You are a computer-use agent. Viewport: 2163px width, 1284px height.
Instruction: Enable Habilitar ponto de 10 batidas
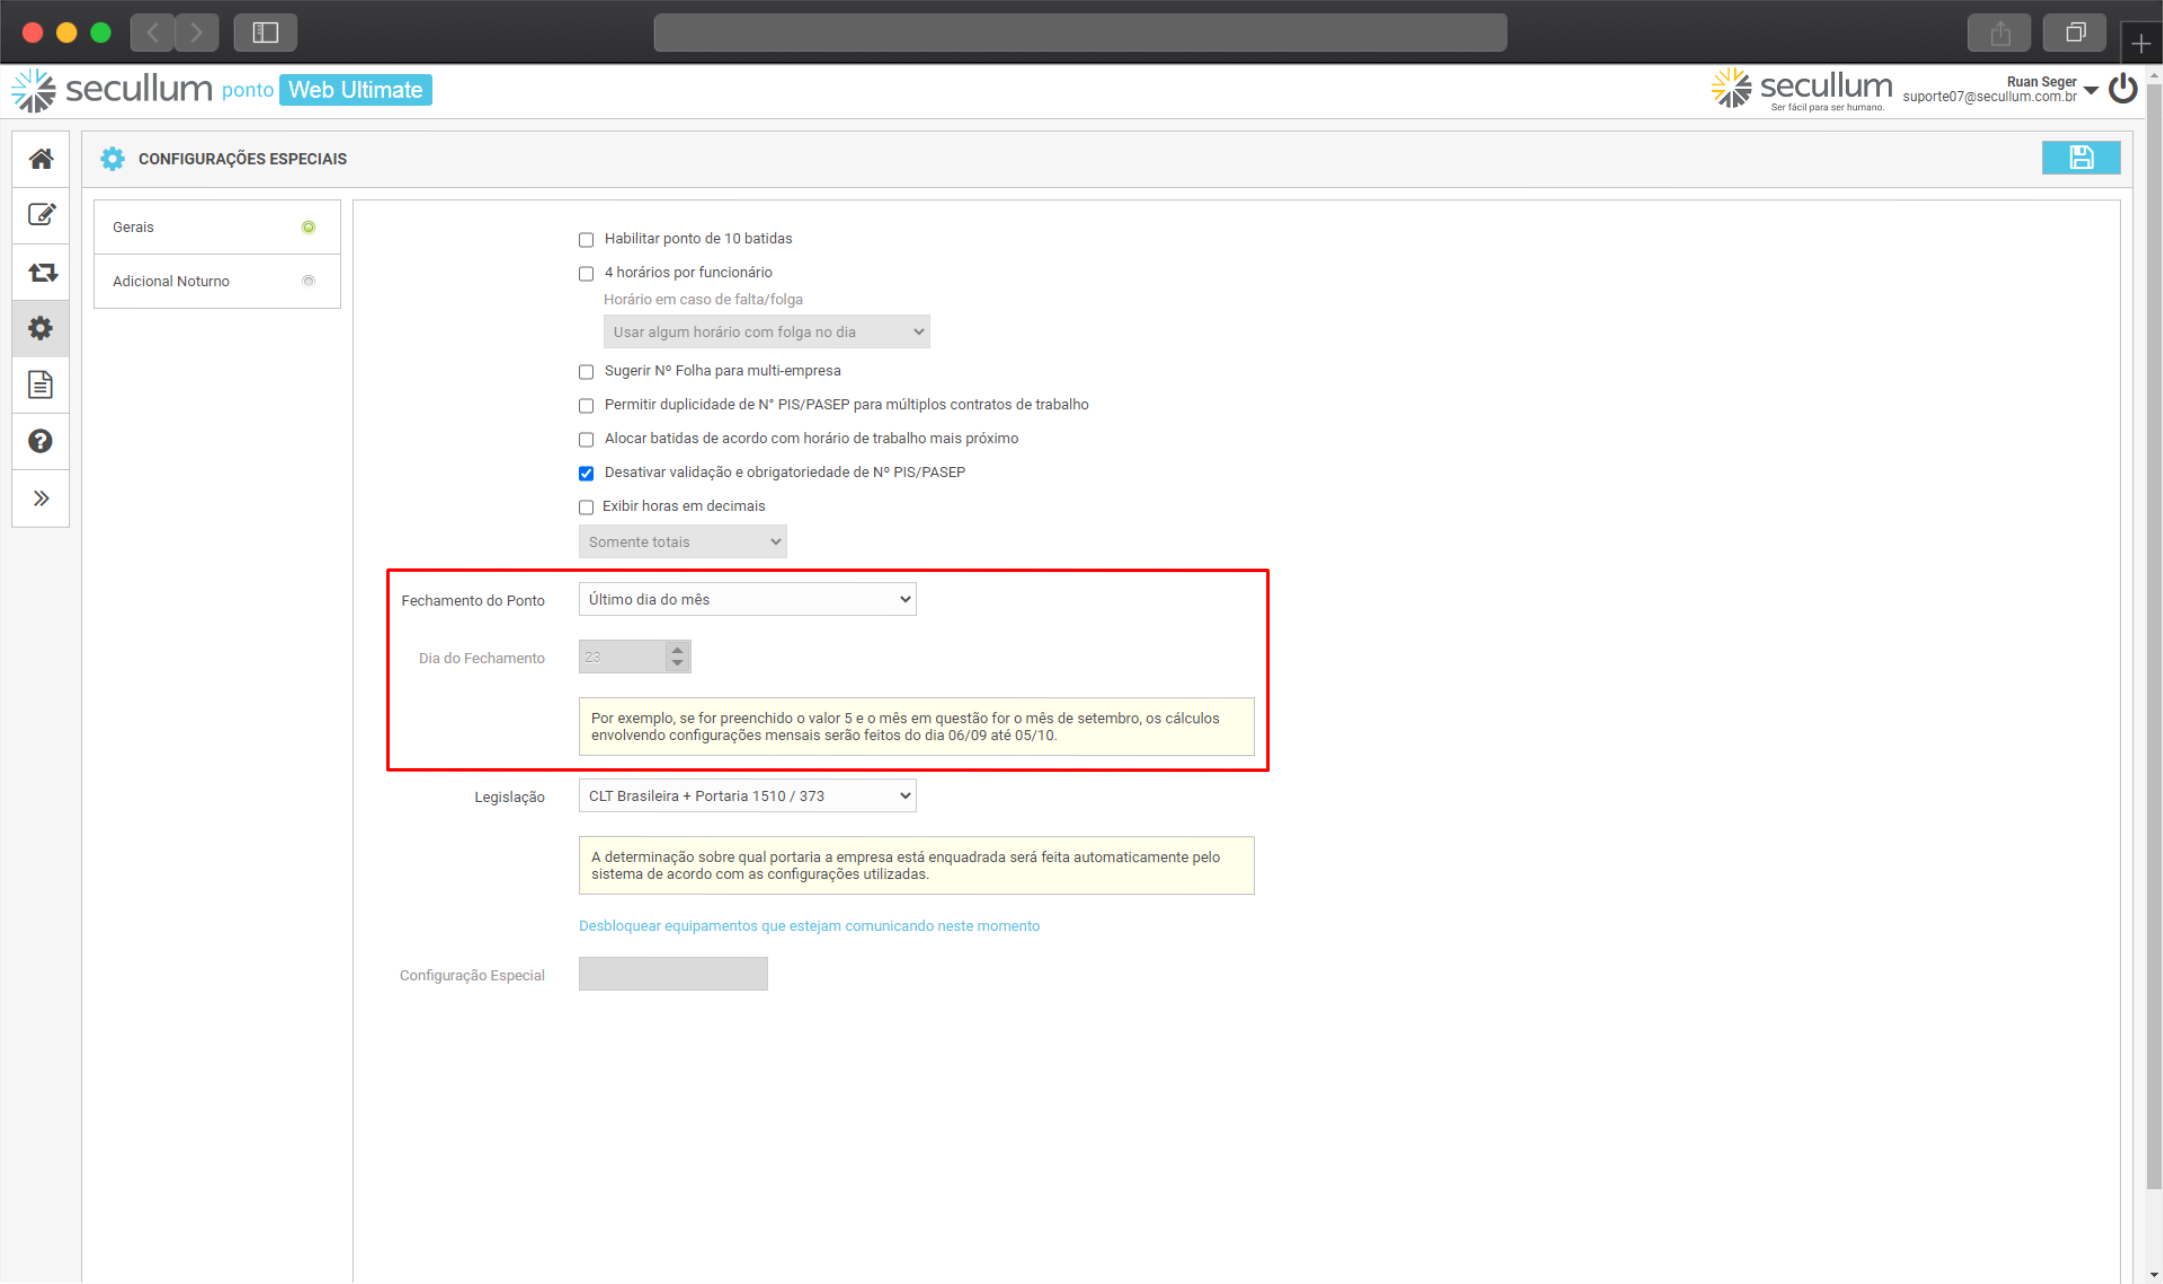(x=586, y=240)
